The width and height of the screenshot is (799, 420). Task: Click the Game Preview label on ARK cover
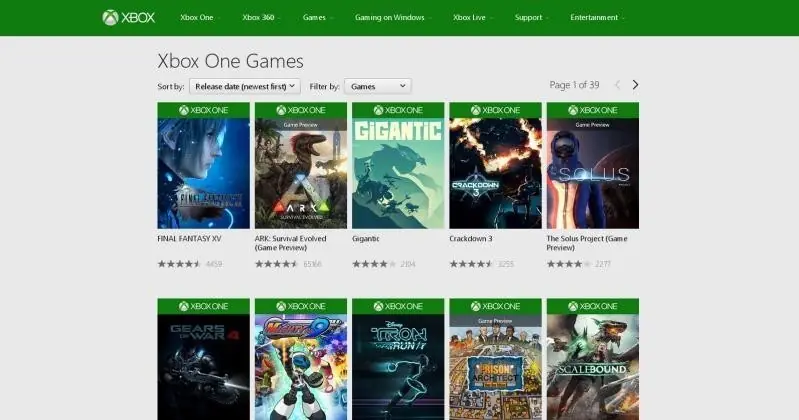tap(301, 125)
